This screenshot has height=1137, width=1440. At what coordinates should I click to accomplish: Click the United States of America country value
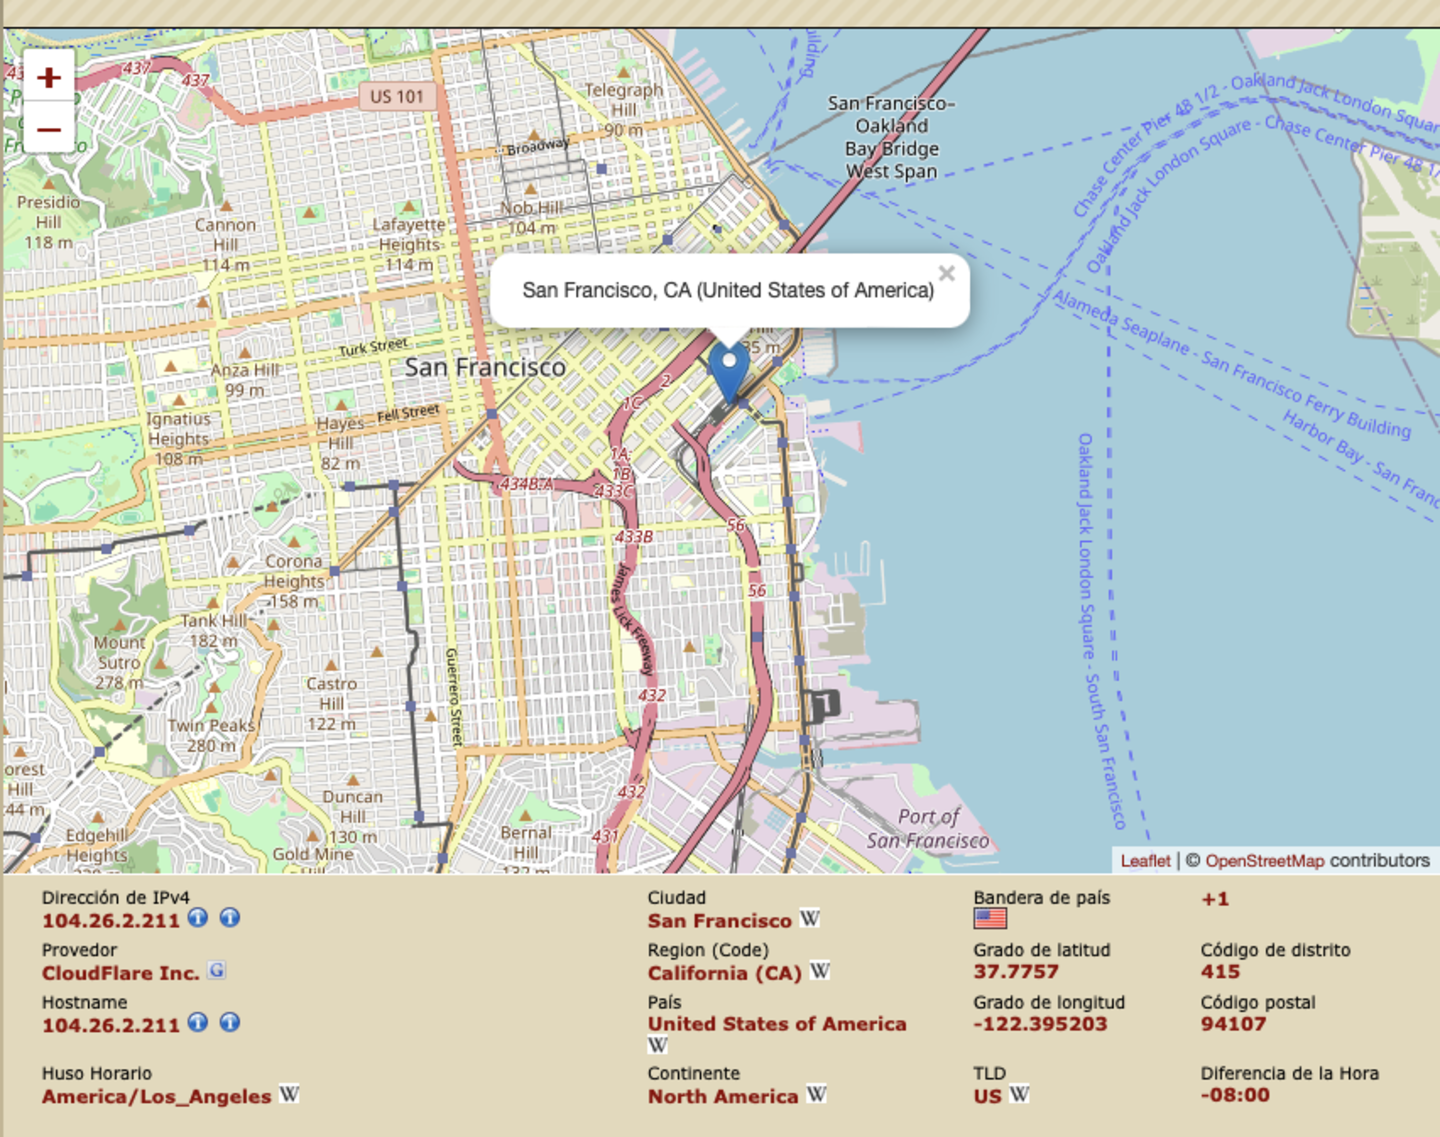(777, 1024)
